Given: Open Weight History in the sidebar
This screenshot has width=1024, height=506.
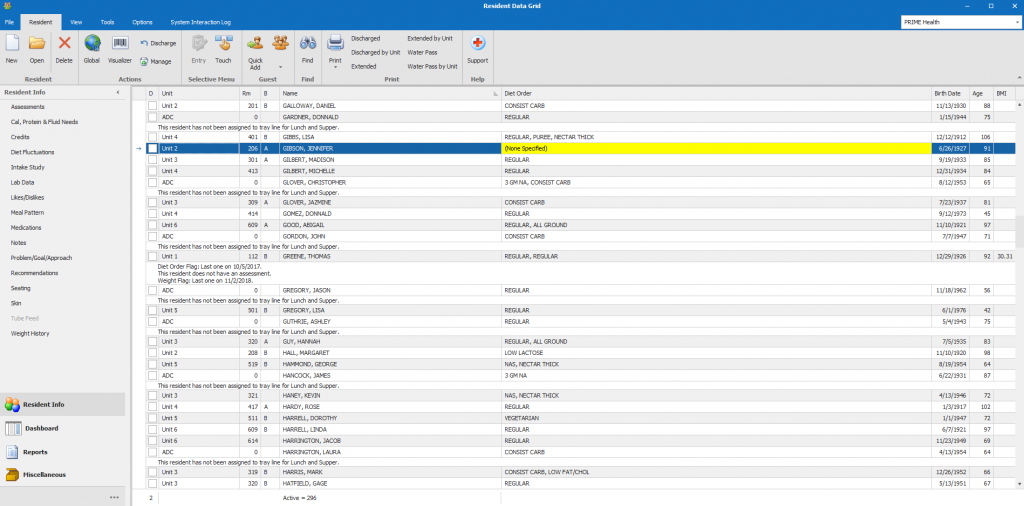Looking at the screenshot, I should coord(30,333).
